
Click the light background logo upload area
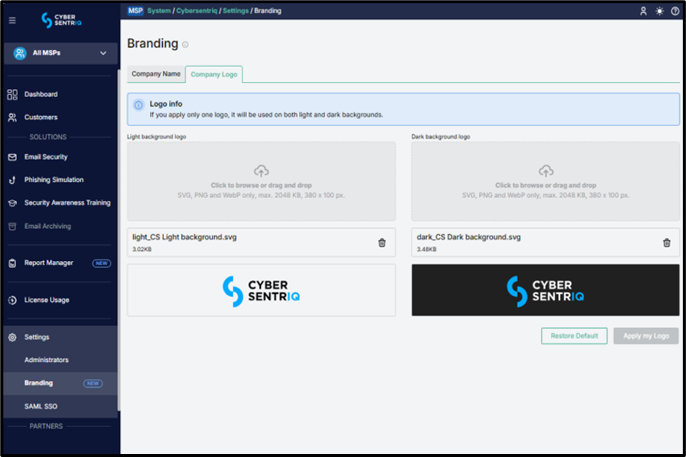point(261,180)
